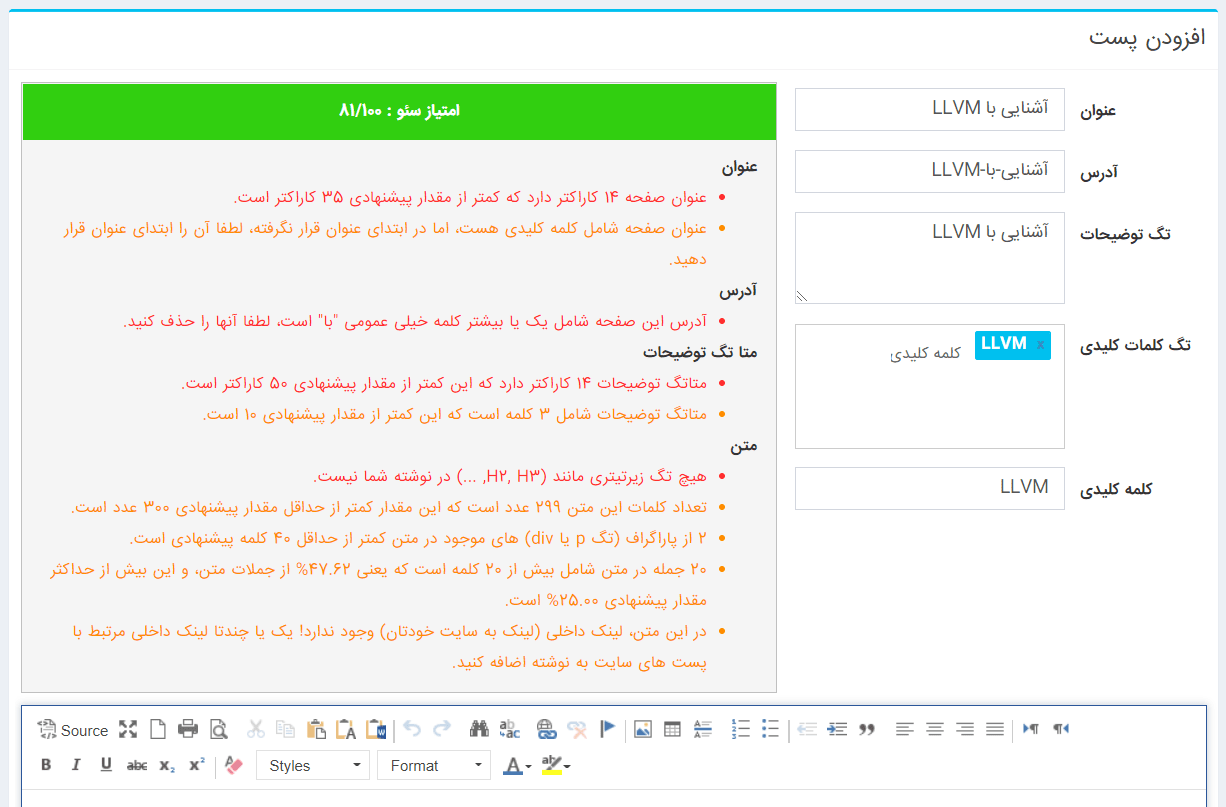Click the عنوان title input field
Screen dimensions: 1226x807
click(x=930, y=109)
